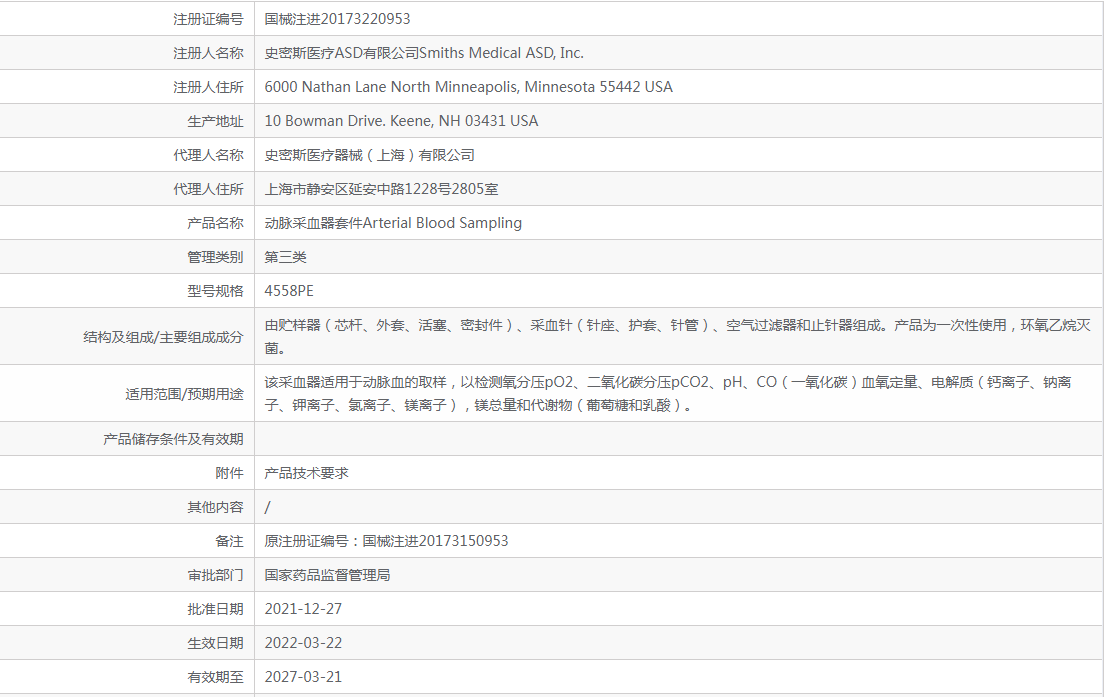The width and height of the screenshot is (1116, 697).
Task: Click approval date 2021-12-27
Action: coord(303,609)
